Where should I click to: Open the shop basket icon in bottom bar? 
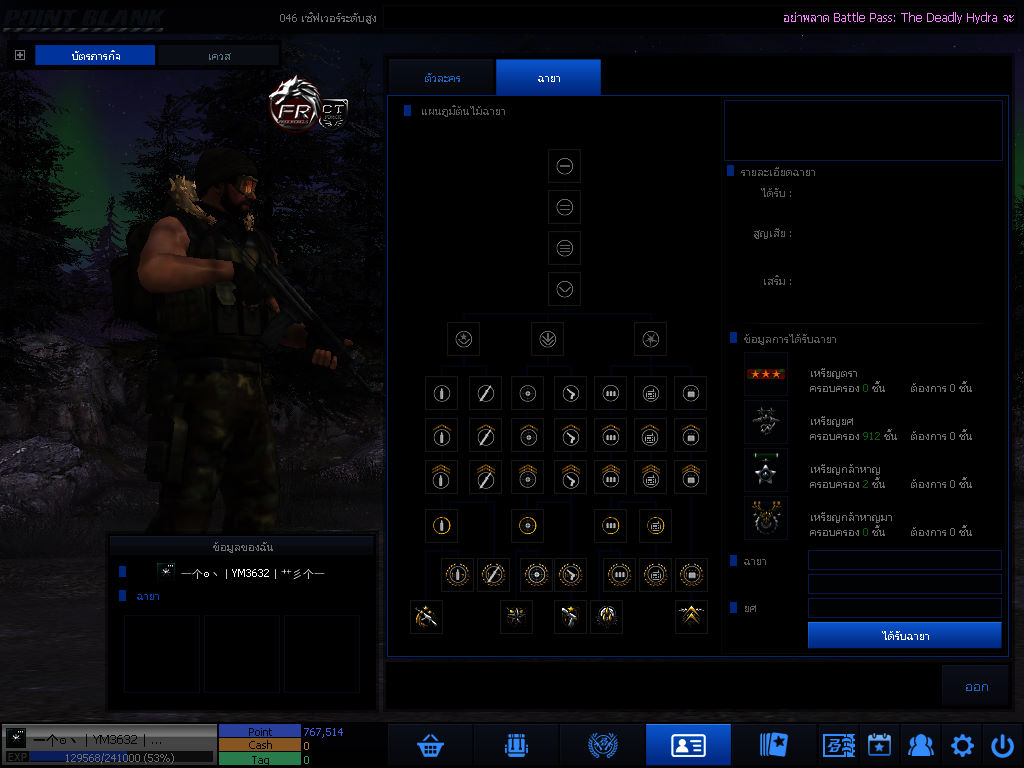point(430,744)
